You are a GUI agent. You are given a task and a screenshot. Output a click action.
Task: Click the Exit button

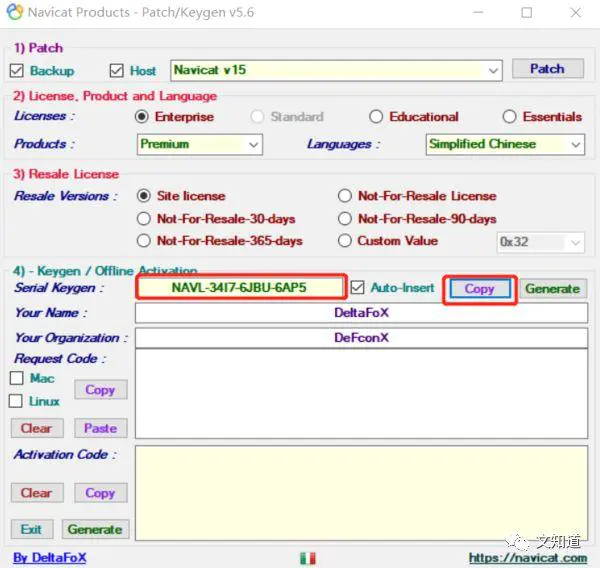[x=32, y=529]
